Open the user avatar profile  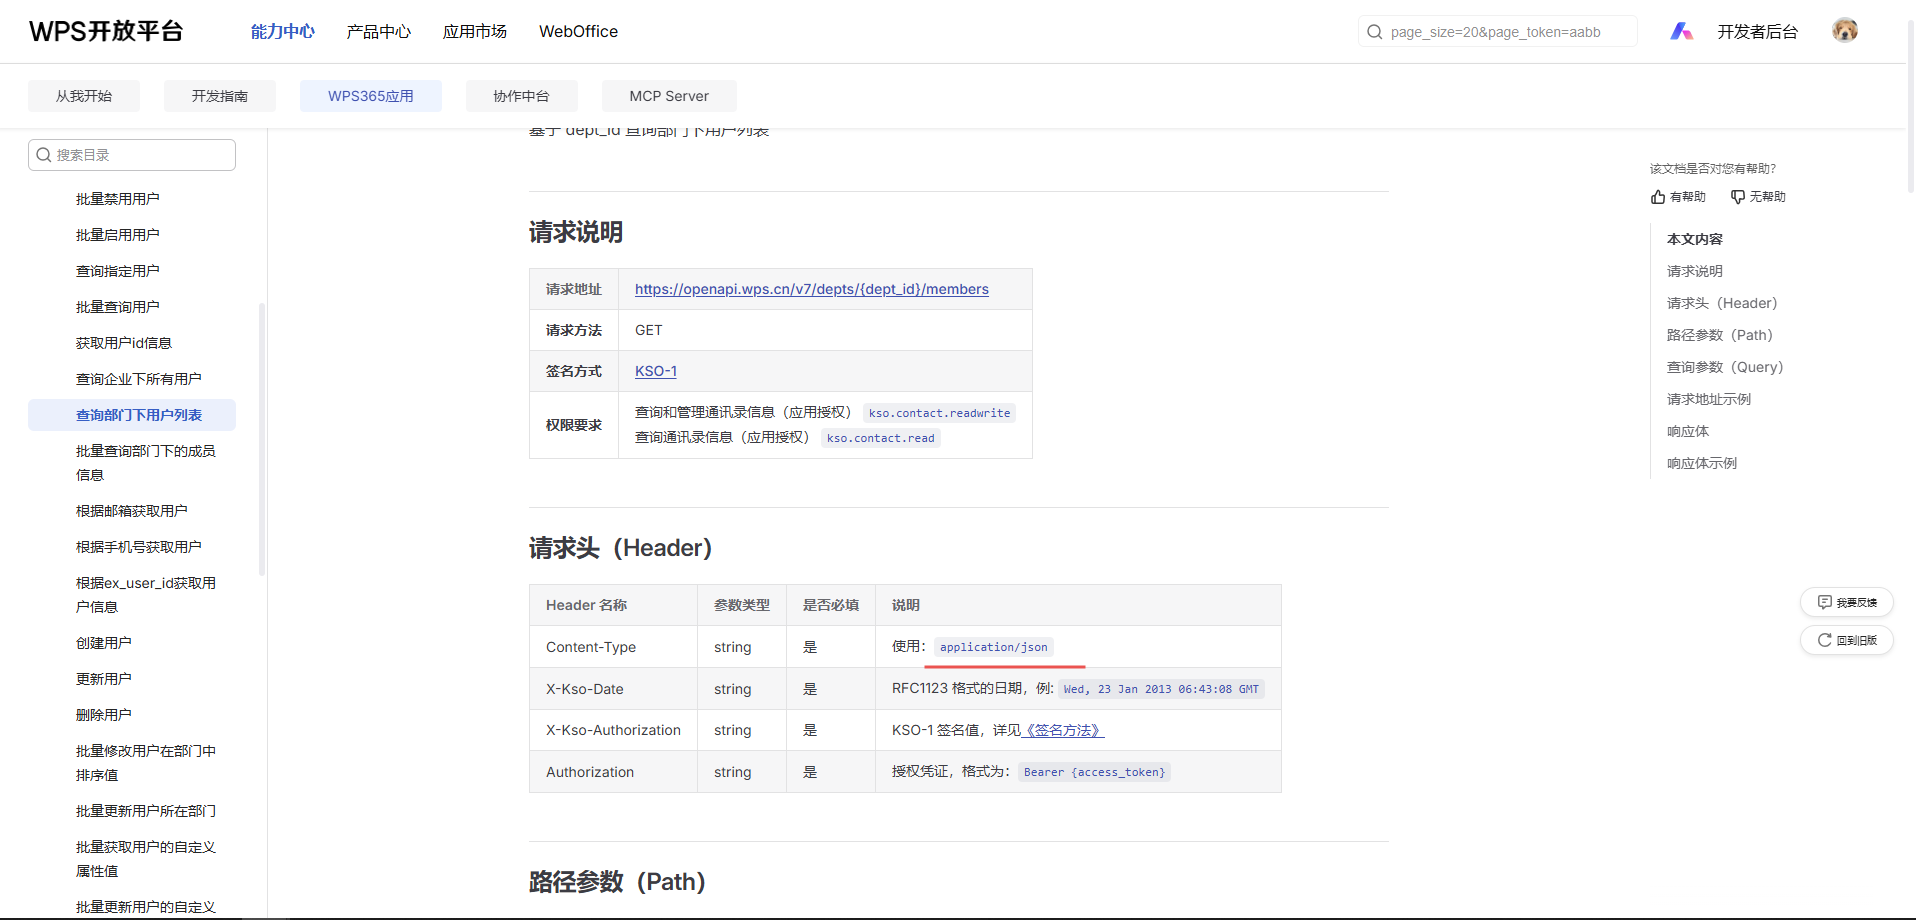point(1844,31)
